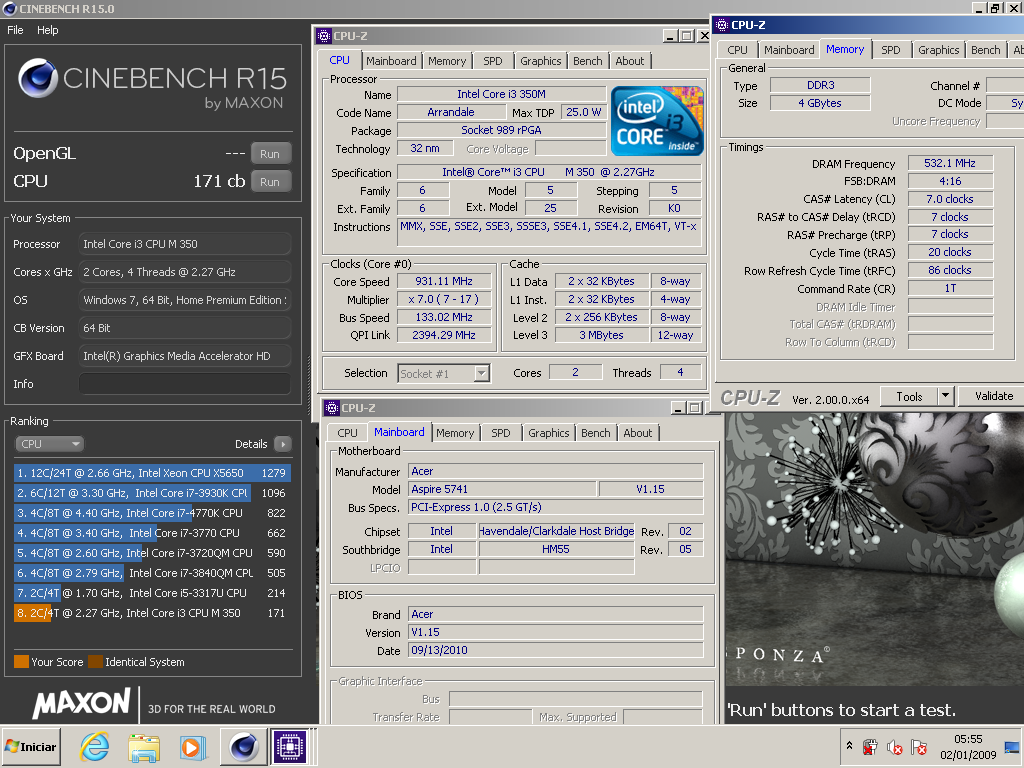Run the CPU benchmark
The width and height of the screenshot is (1024, 768).
[270, 182]
